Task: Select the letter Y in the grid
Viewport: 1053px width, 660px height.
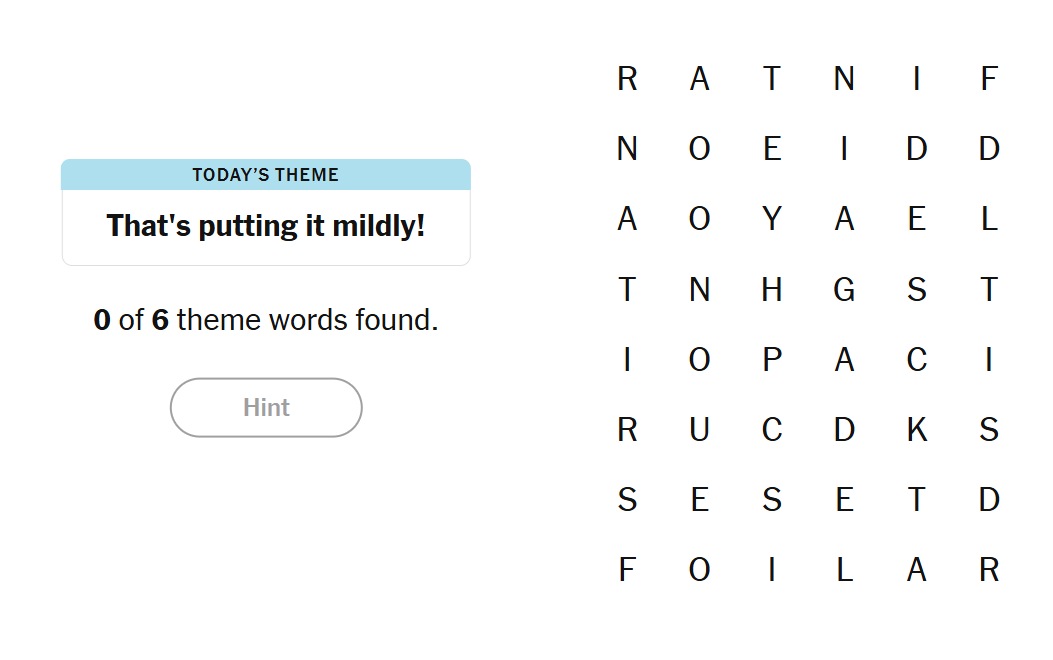Action: click(x=772, y=219)
